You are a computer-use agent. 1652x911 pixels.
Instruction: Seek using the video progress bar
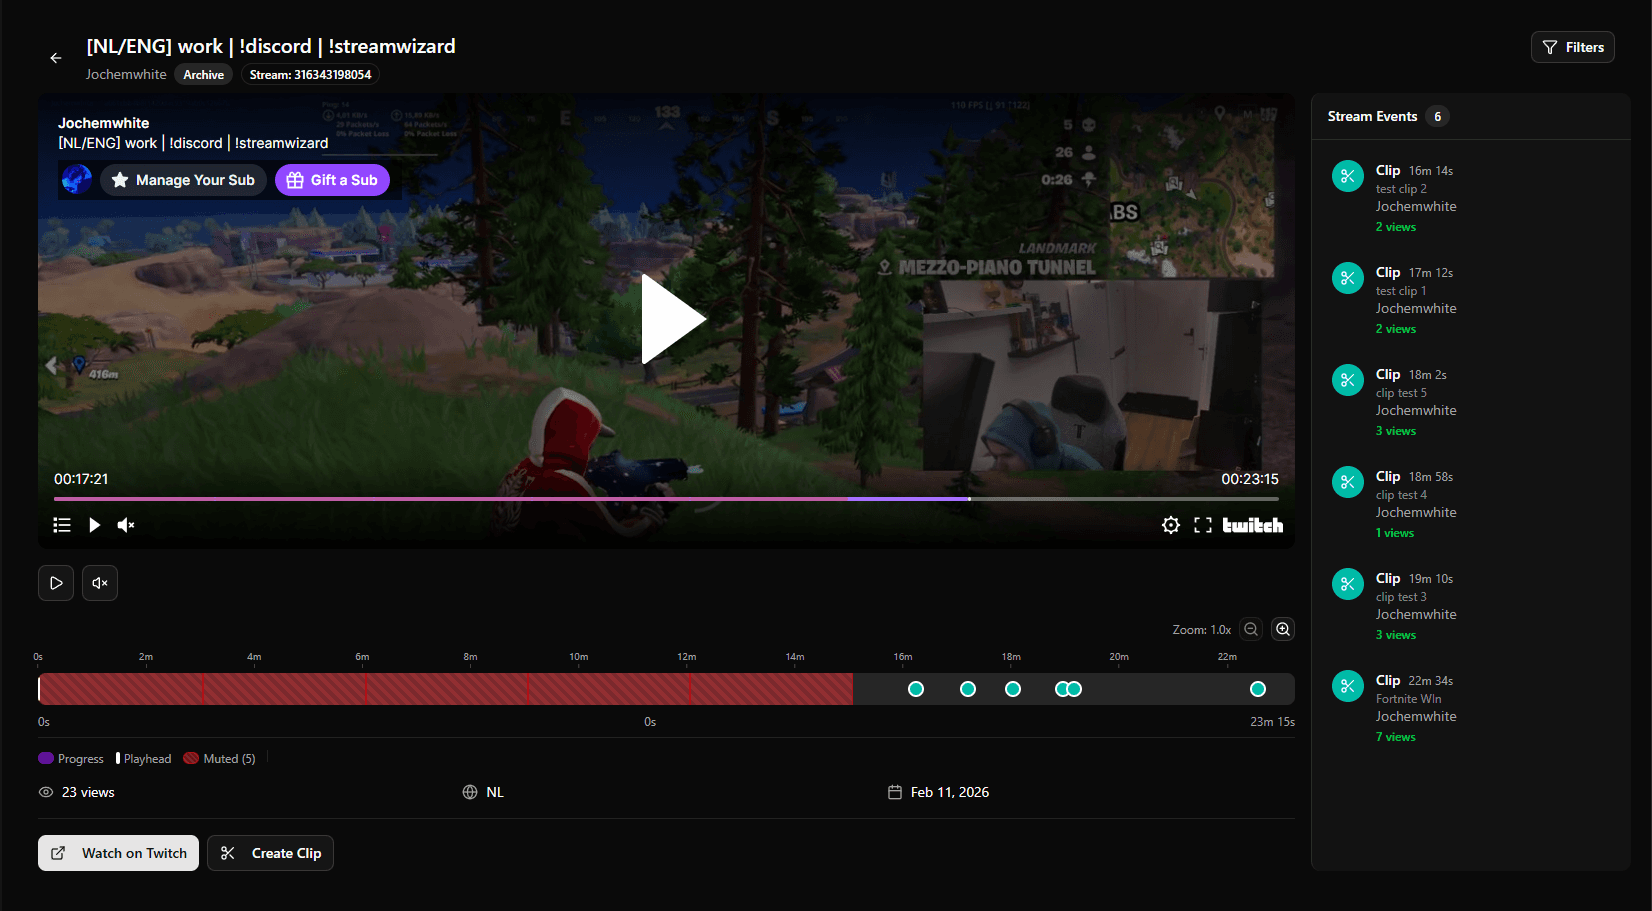pos(665,498)
